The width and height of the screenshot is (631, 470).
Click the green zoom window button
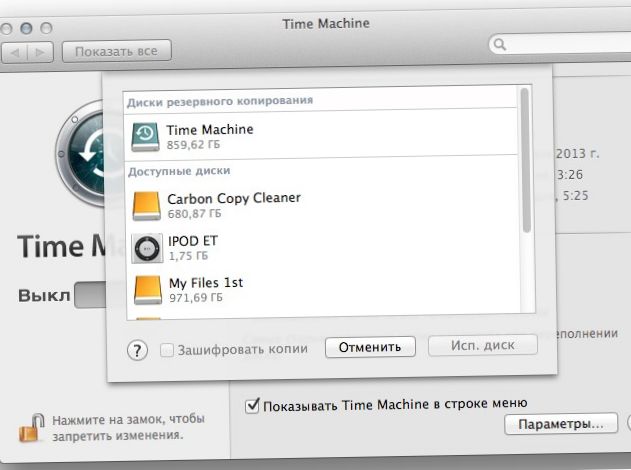(46, 28)
